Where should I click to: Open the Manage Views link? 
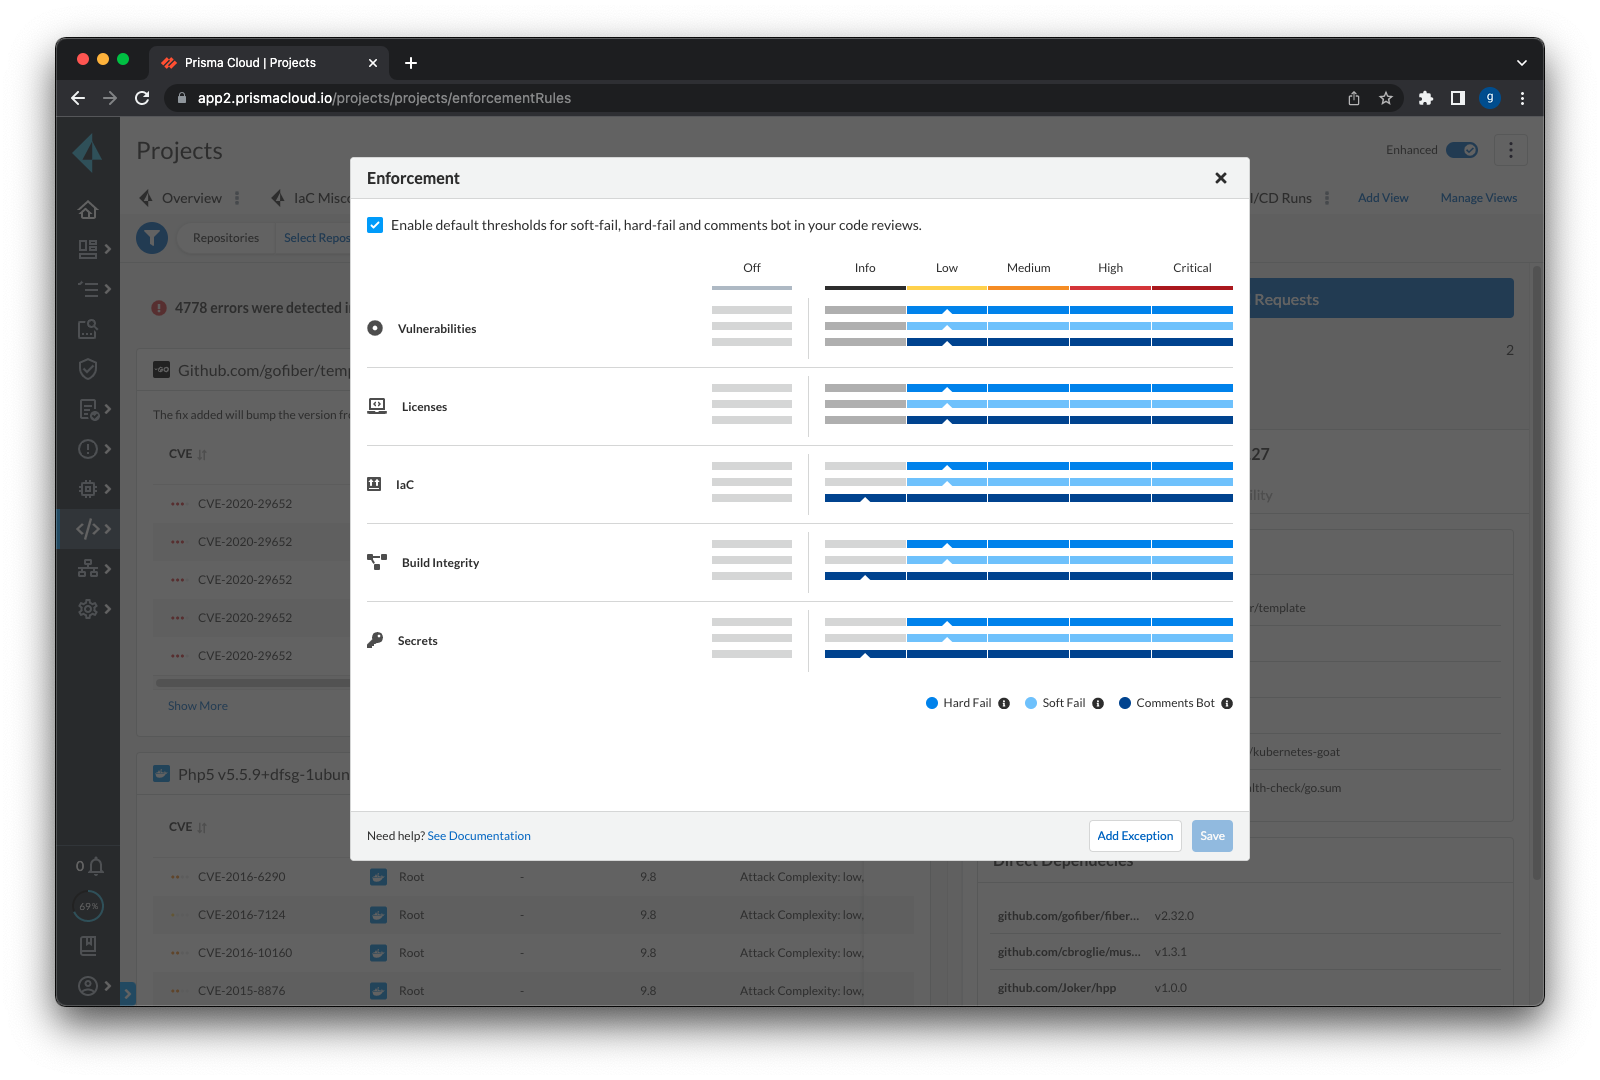1479,198
